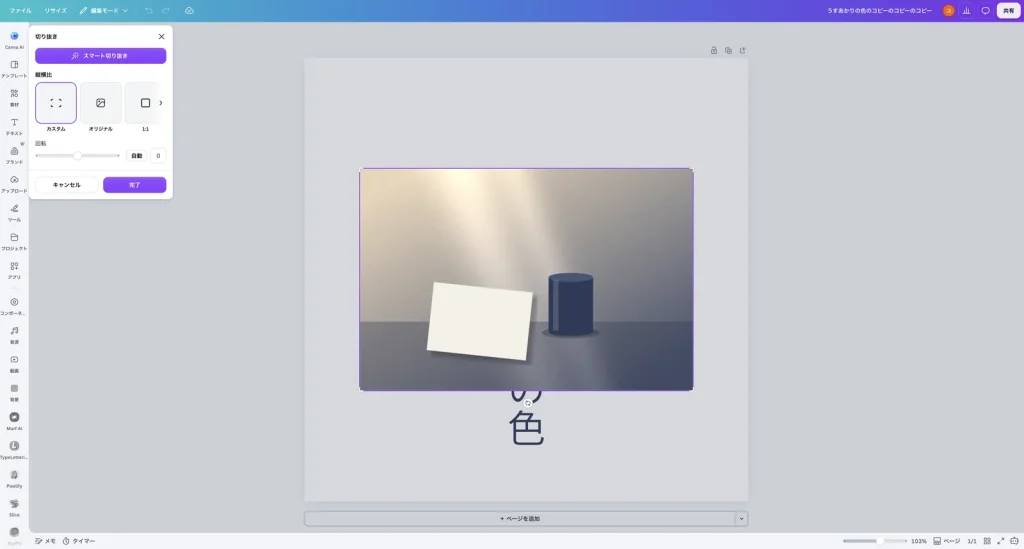Click the rightmost bottom-bar icon after fullscreen
Viewport: 1024px width, 549px height.
click(1014, 541)
